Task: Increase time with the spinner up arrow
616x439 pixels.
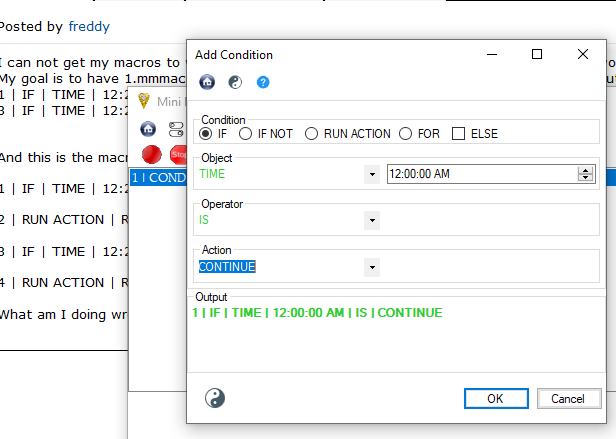Action: [x=585, y=170]
